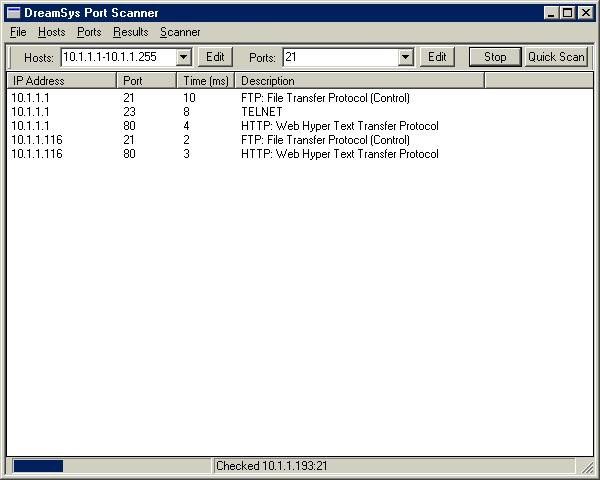Select row 10.1.1.116 port 80

click(300, 154)
